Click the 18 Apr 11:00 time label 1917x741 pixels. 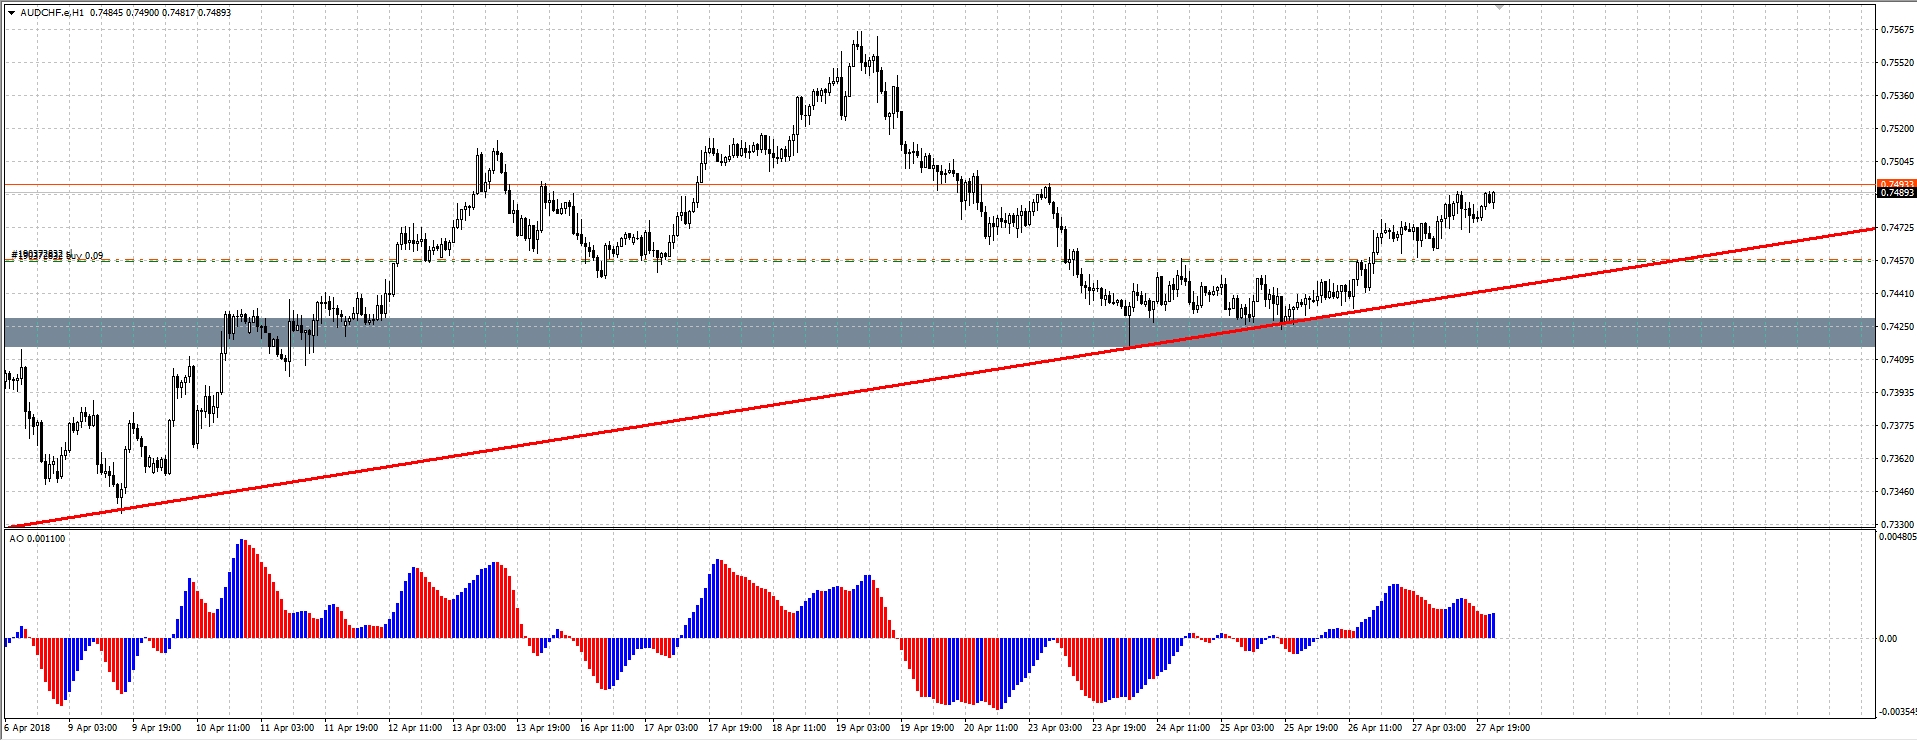coord(798,728)
